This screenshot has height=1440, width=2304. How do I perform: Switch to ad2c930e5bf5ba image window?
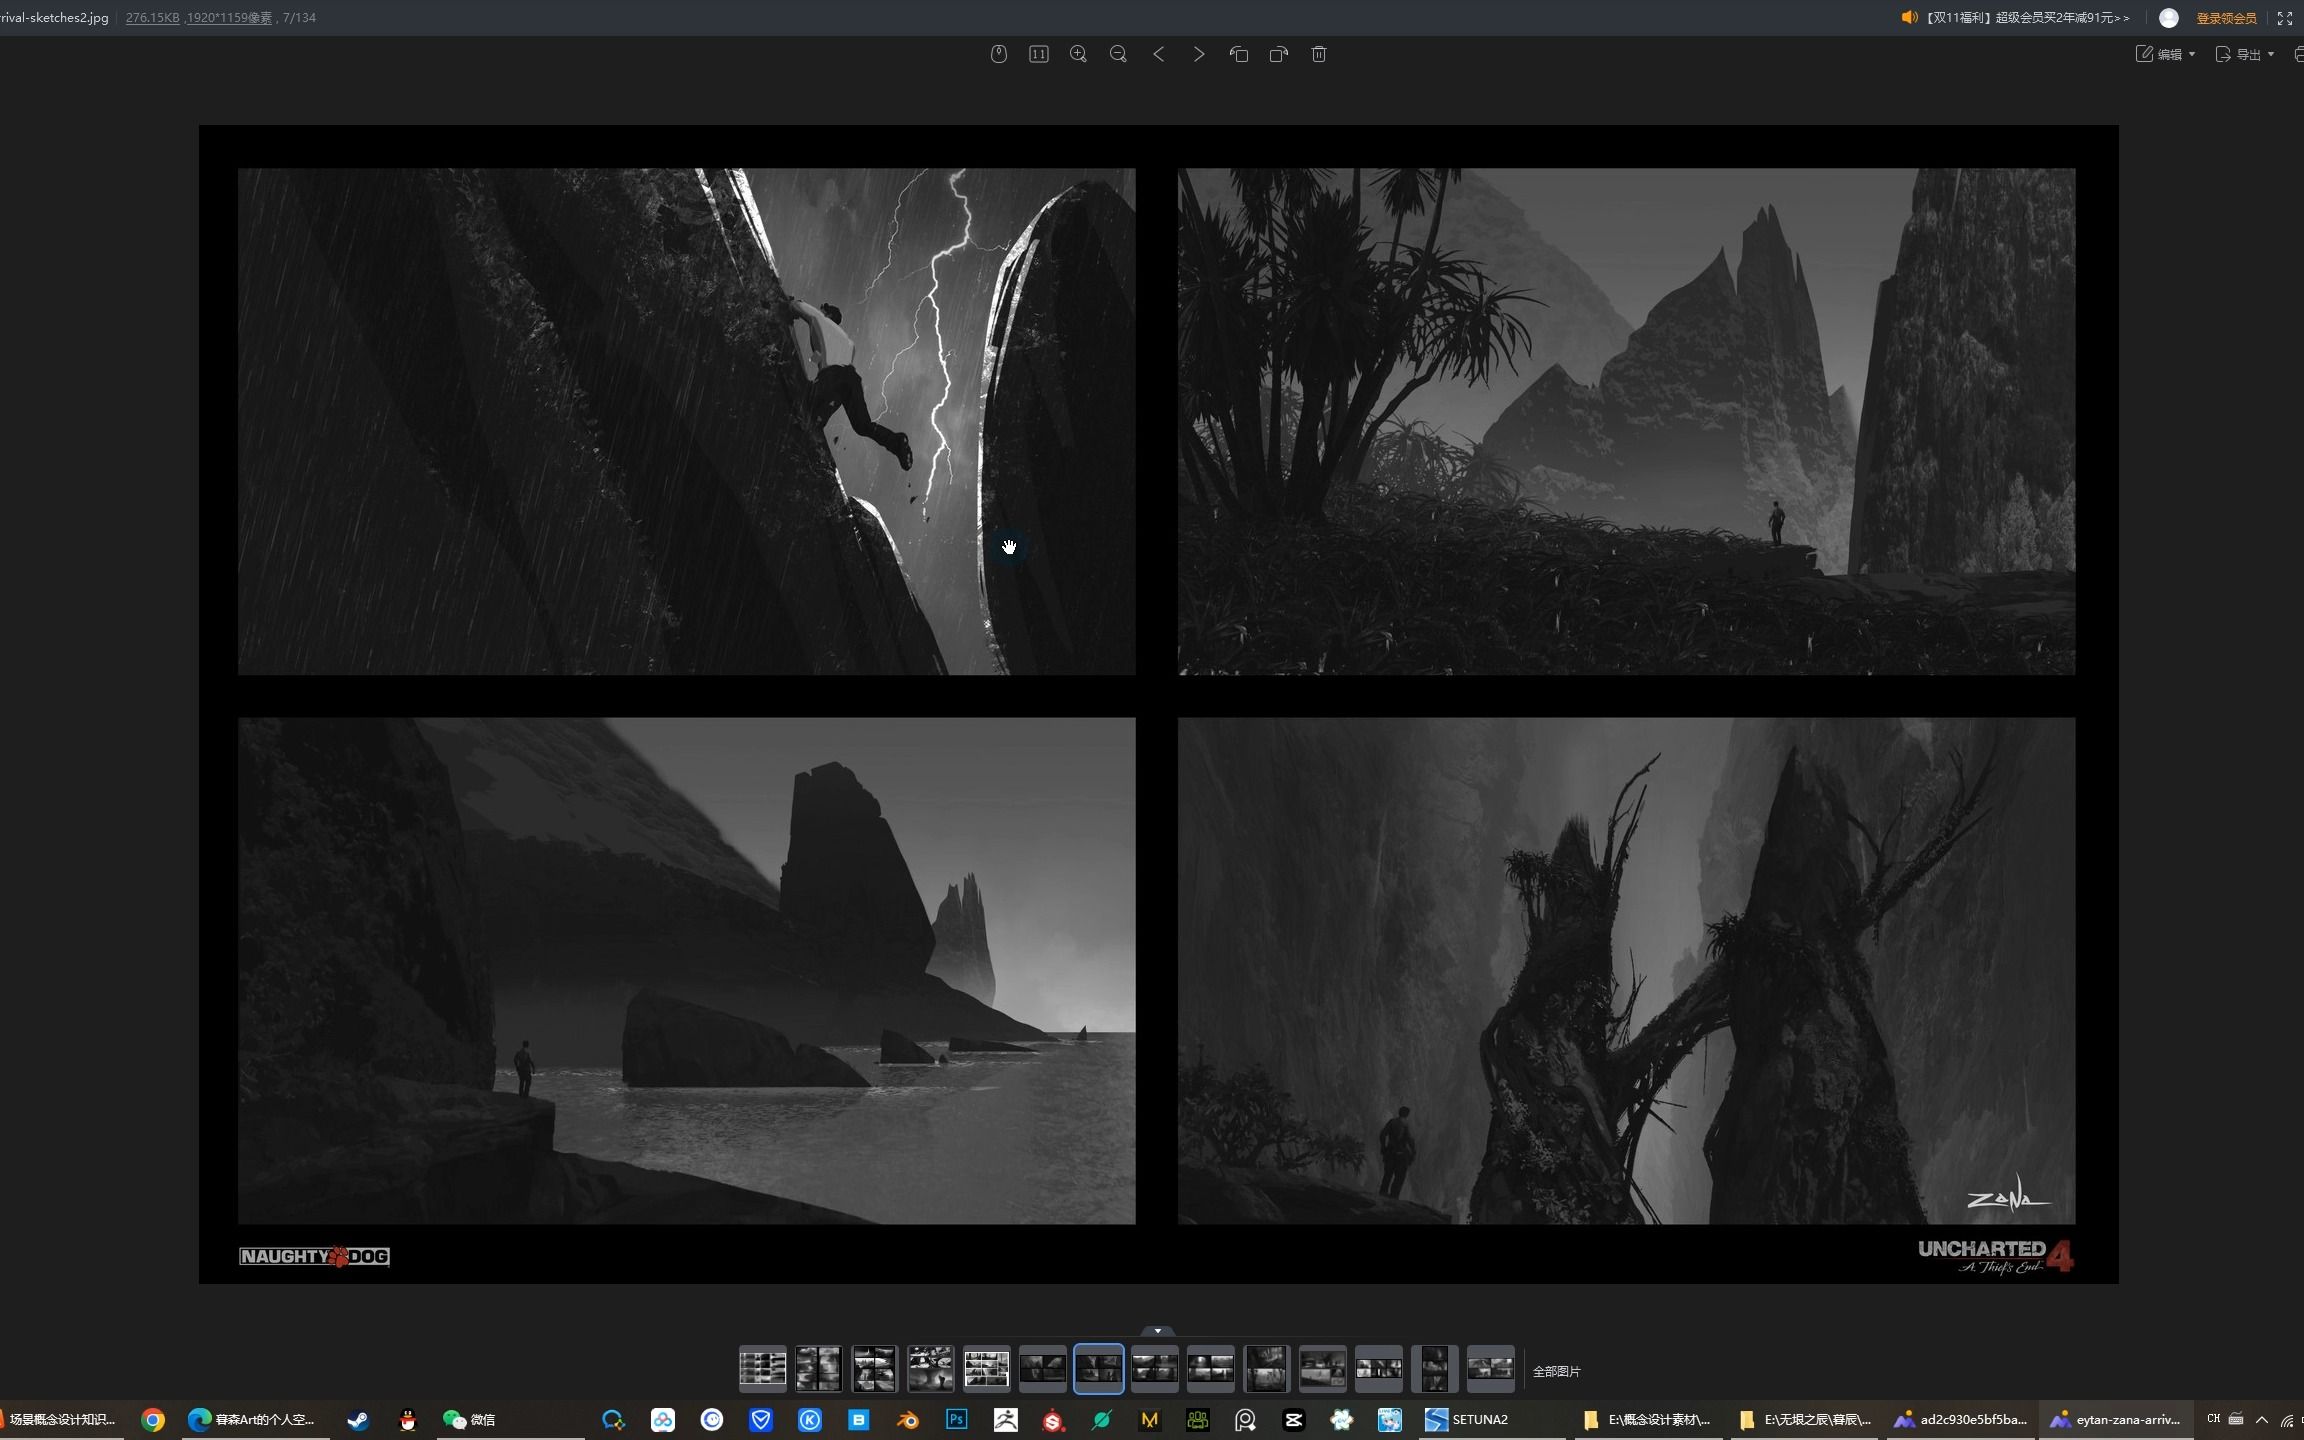click(1962, 1420)
